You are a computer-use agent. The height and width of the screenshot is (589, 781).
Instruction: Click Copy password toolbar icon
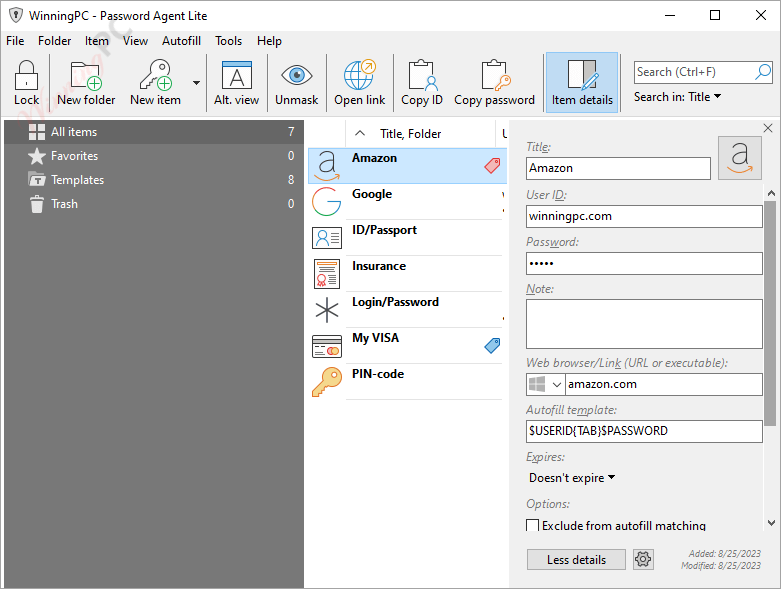[x=494, y=83]
